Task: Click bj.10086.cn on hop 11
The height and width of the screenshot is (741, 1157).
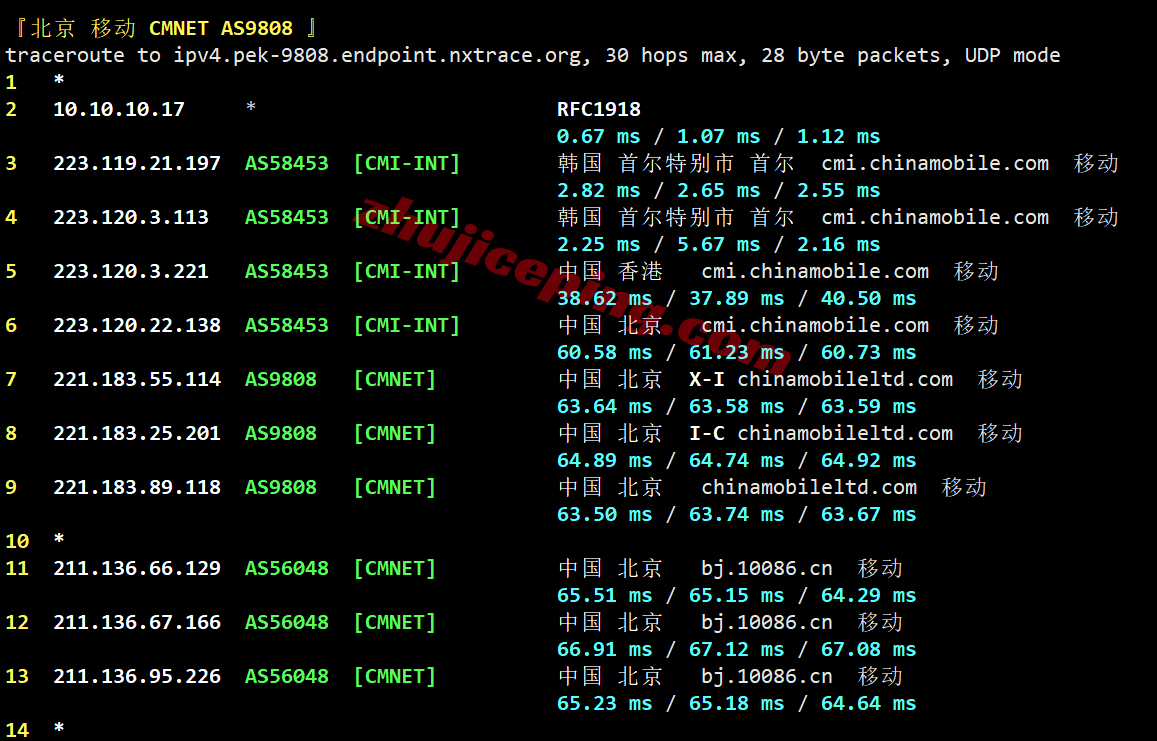Action: 767,568
